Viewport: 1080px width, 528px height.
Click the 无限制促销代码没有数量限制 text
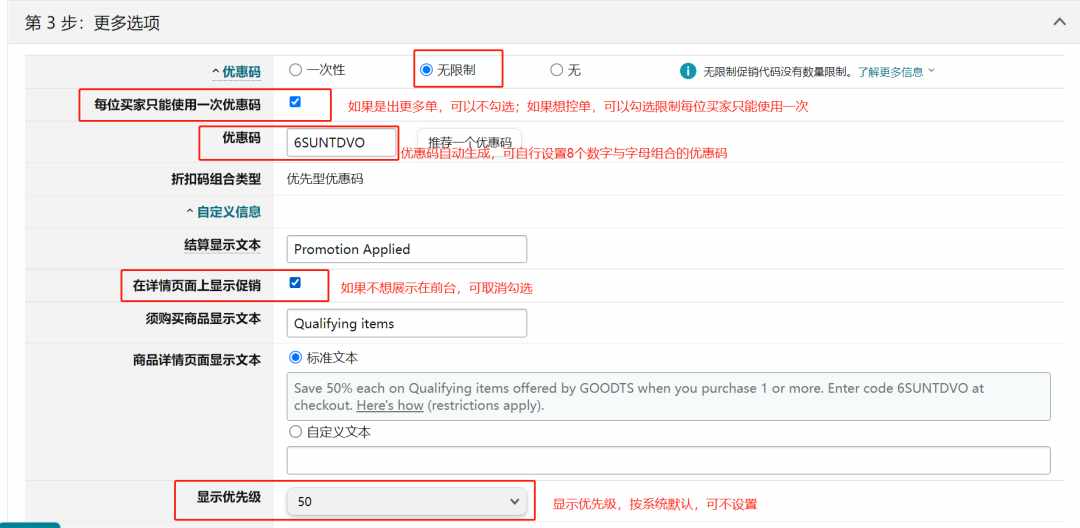pyautogui.click(x=778, y=72)
